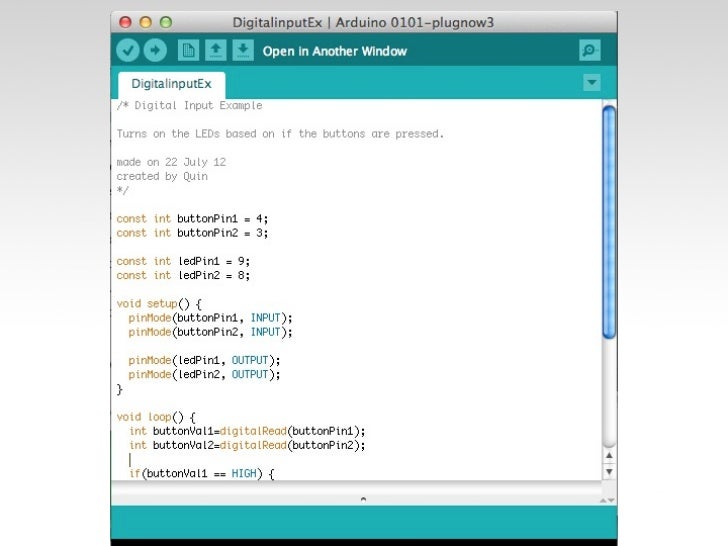
Task: Click the 'int buttonVal1=digitalRead' line
Action: 247,431
